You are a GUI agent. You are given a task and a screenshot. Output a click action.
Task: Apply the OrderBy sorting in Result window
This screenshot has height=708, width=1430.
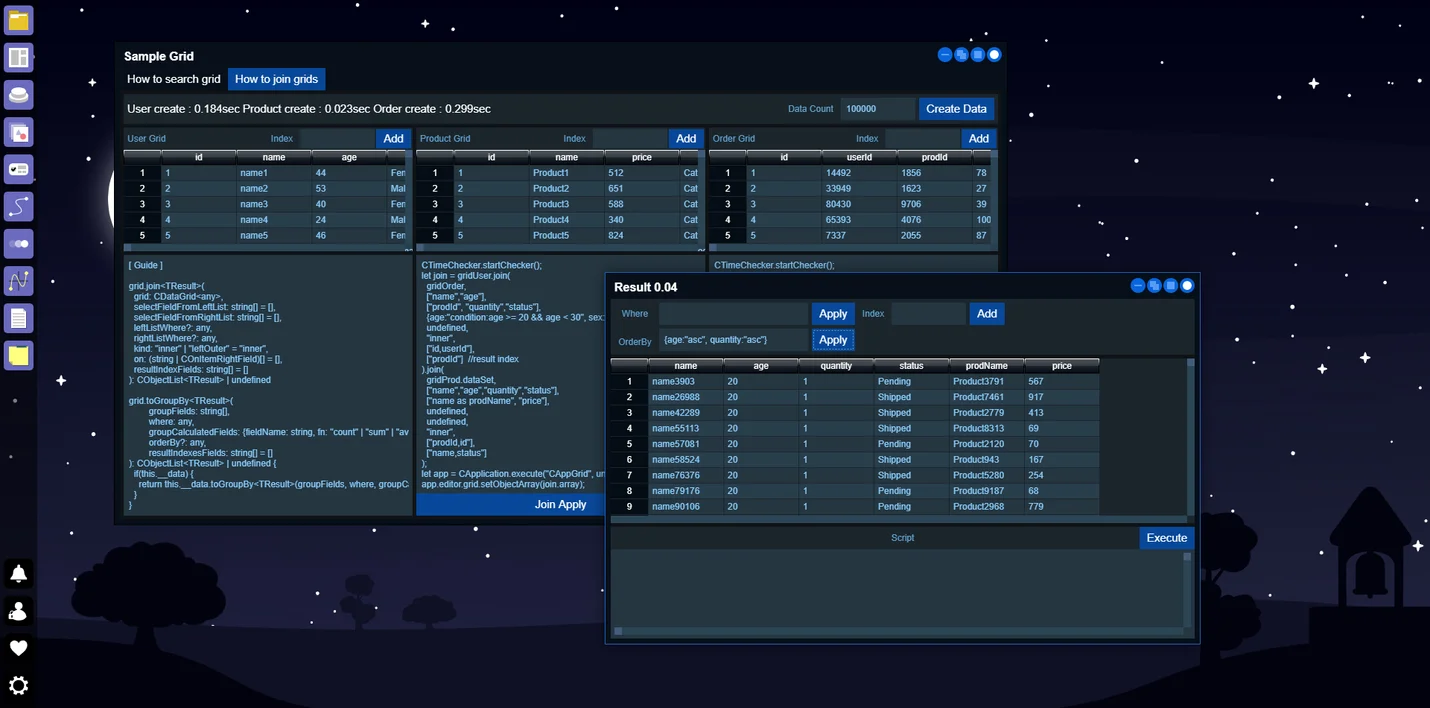pyautogui.click(x=833, y=340)
